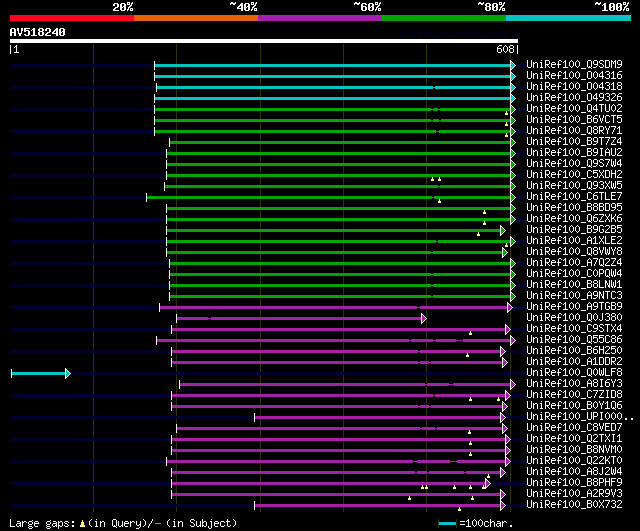640x531 pixels.
Task: Select the UniRef100_A8J2W4 hit name
Action: pos(574,472)
